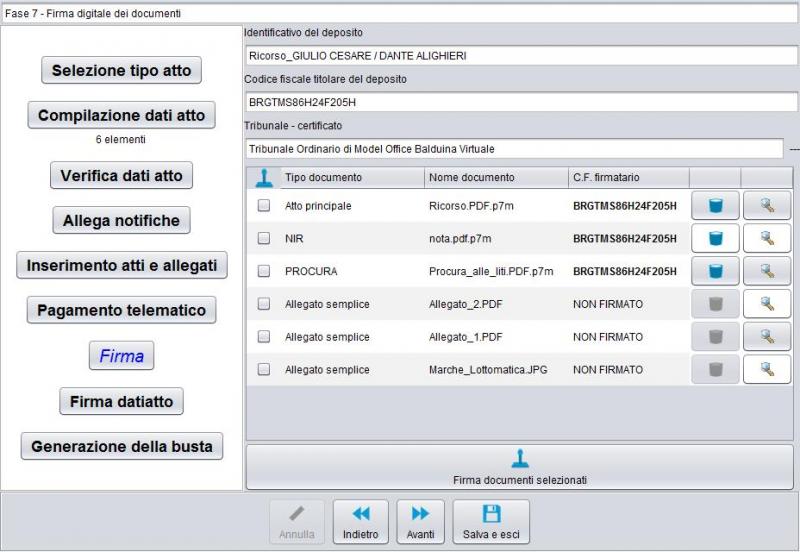Preview Marche_Lottomatica.JPG with magnifier icon

point(767,369)
